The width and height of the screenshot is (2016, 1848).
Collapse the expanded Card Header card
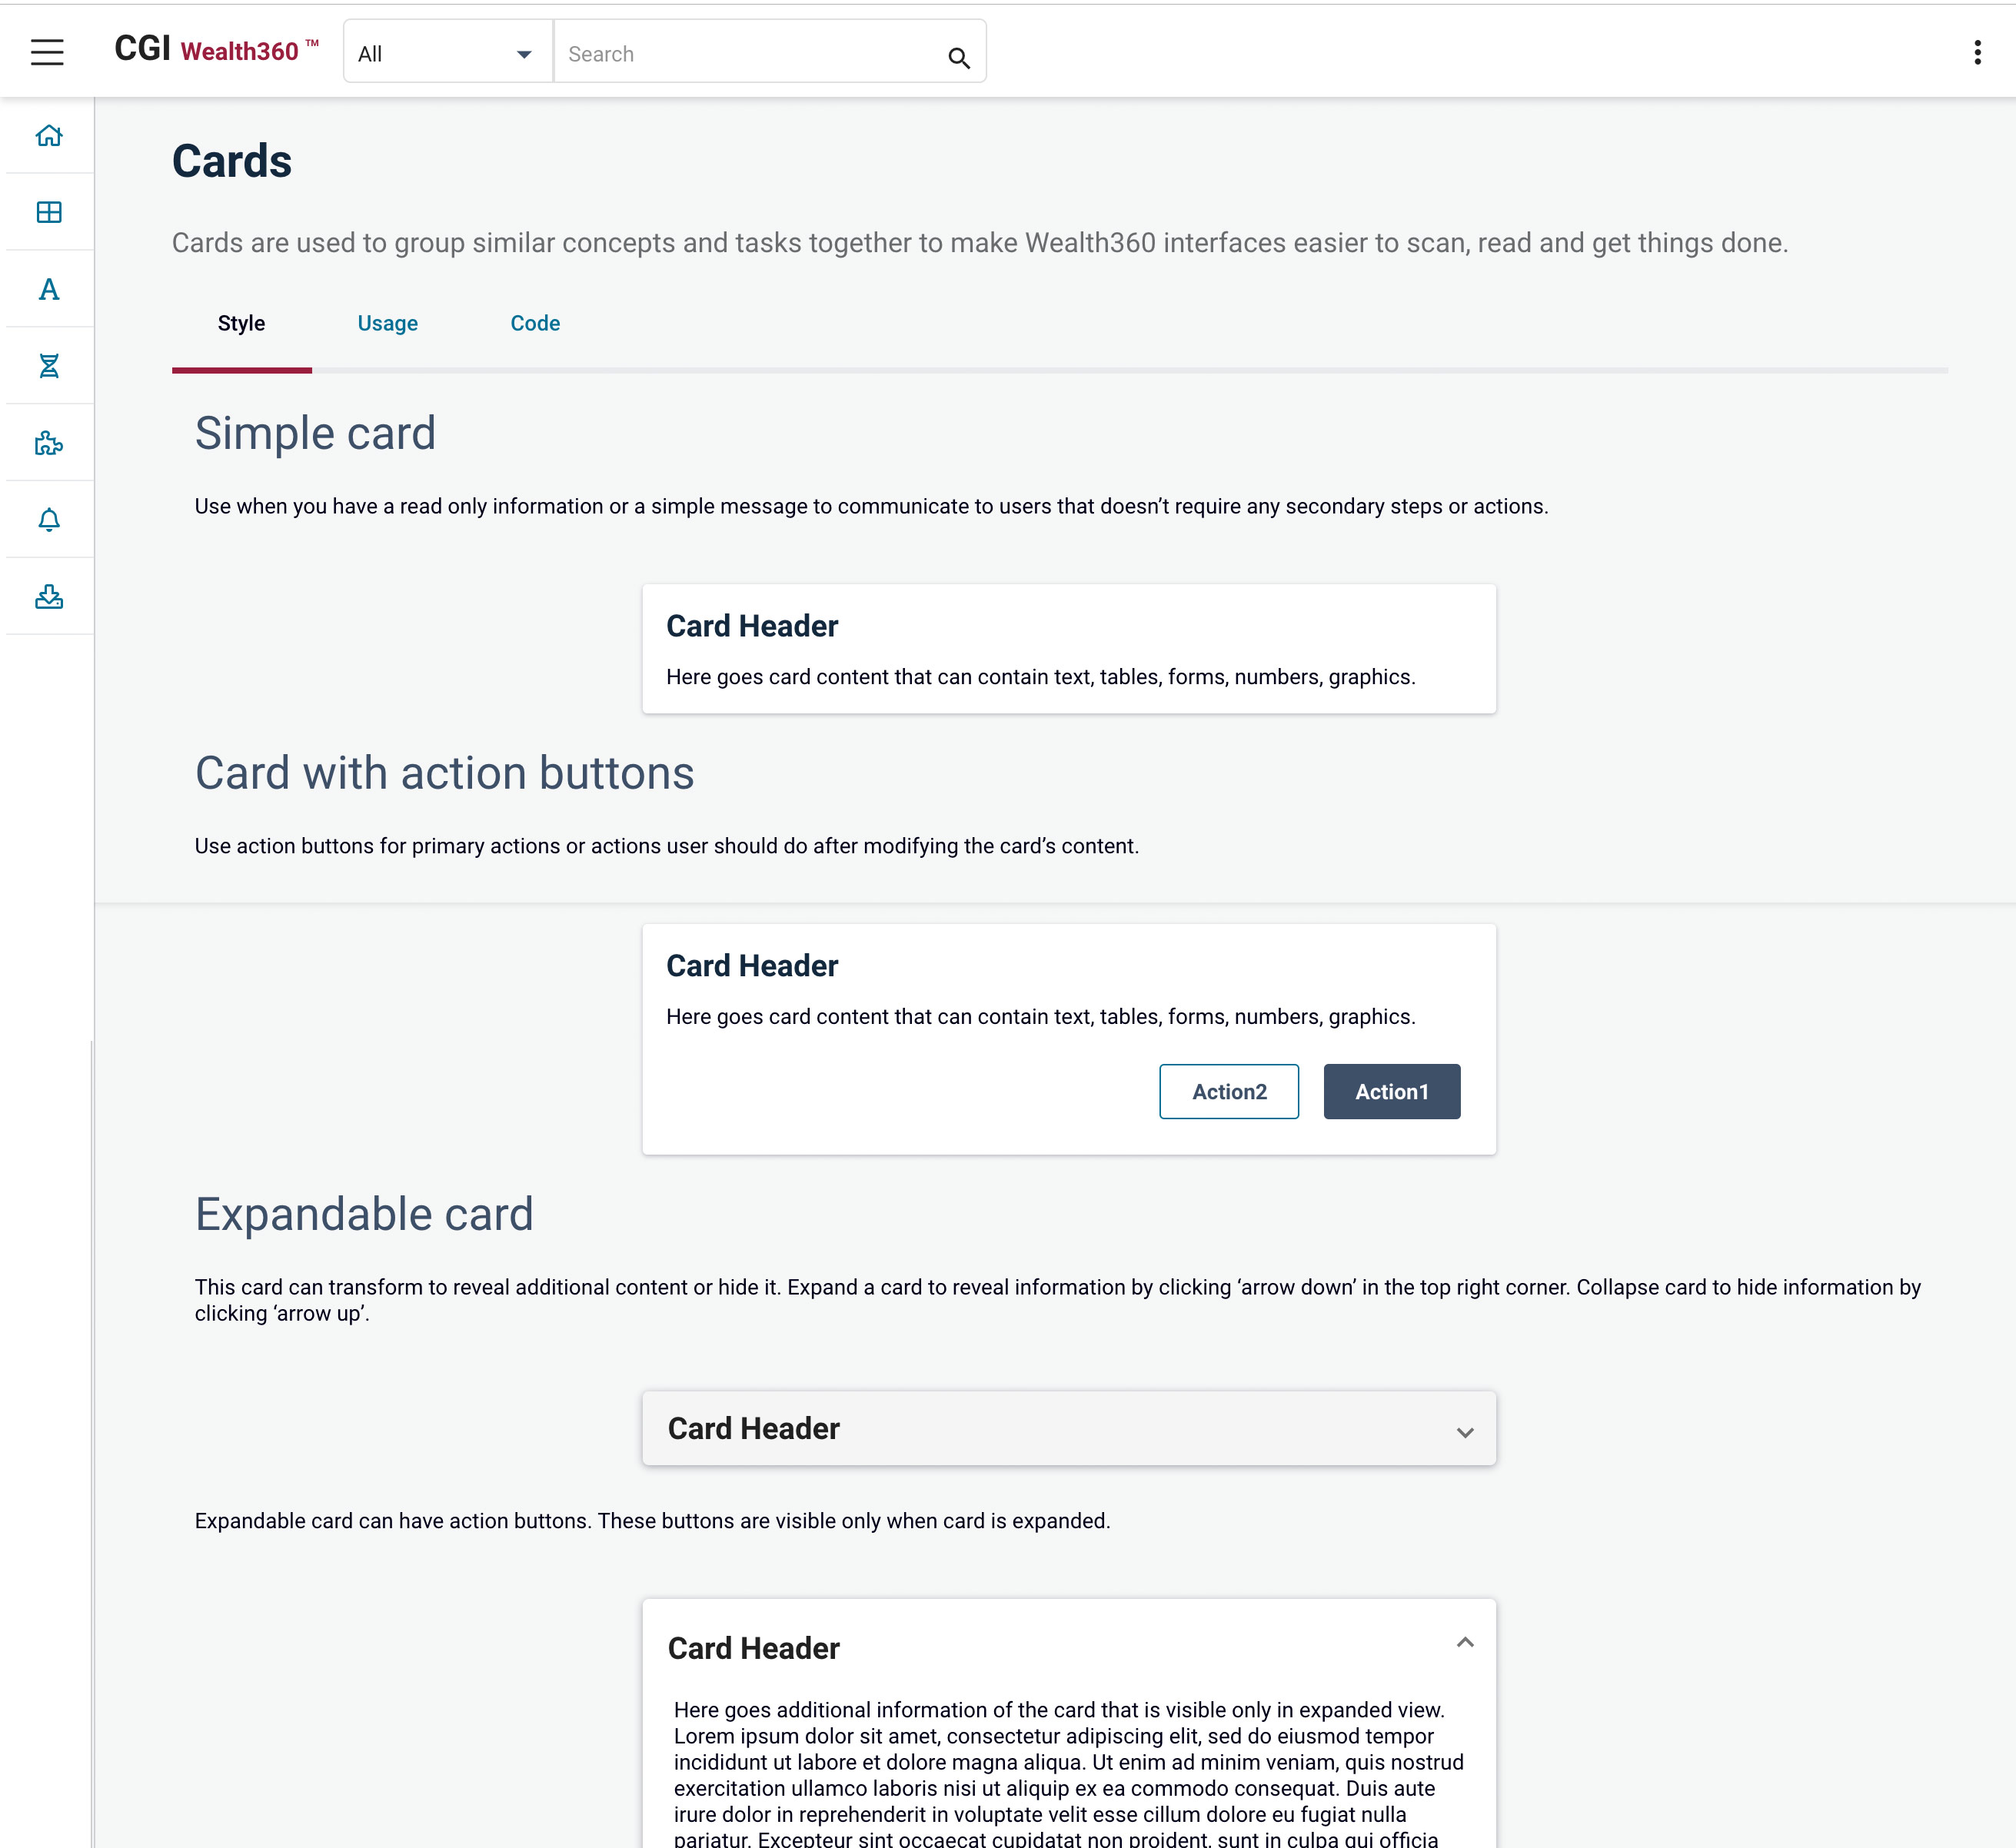point(1464,1642)
